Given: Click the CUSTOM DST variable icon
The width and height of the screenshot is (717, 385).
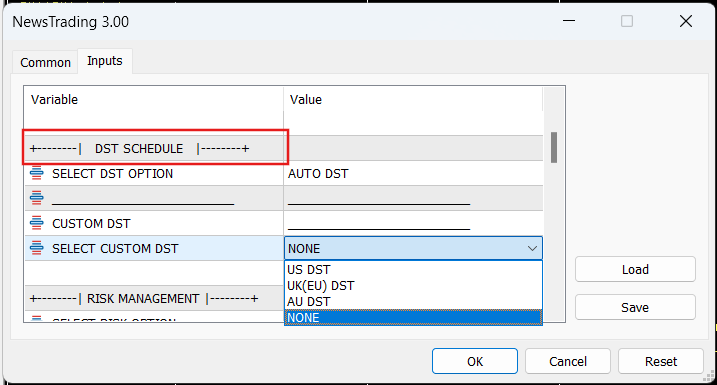Looking at the screenshot, I should pos(37,223).
